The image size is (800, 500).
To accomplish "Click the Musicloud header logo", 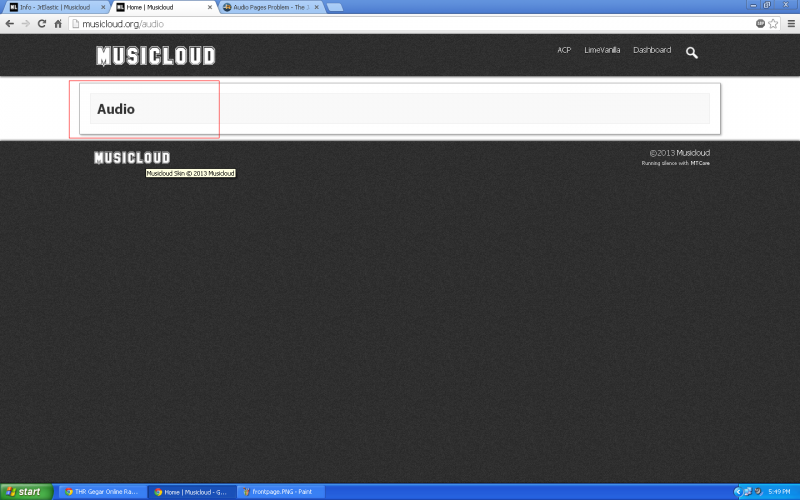I will [x=156, y=56].
